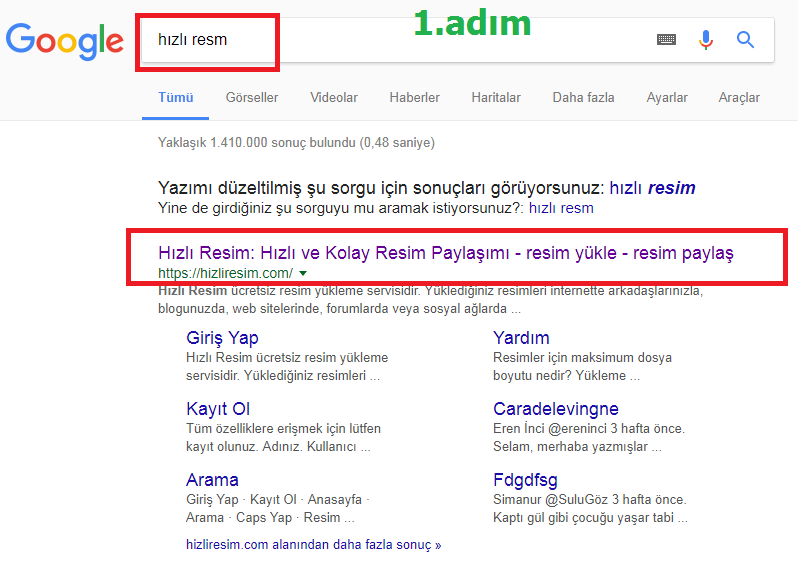Expand the green arrow beside hizliresim.com URL
Screen dimensions: 798x572
pyautogui.click(x=303, y=273)
